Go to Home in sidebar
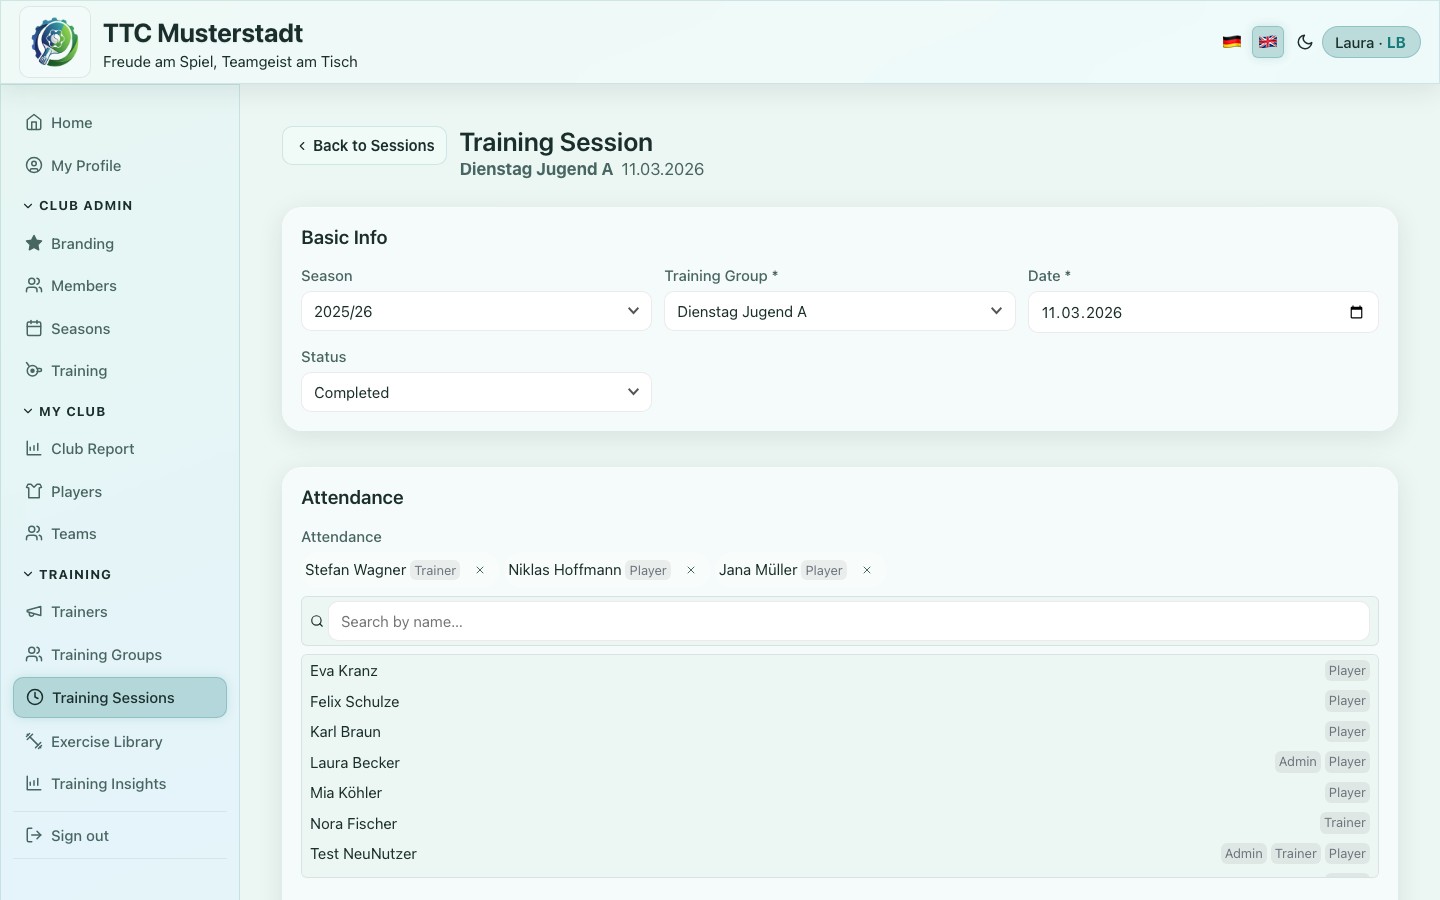 pos(120,123)
